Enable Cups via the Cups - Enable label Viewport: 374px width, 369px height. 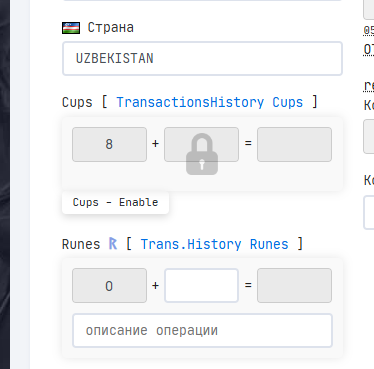tap(115, 202)
